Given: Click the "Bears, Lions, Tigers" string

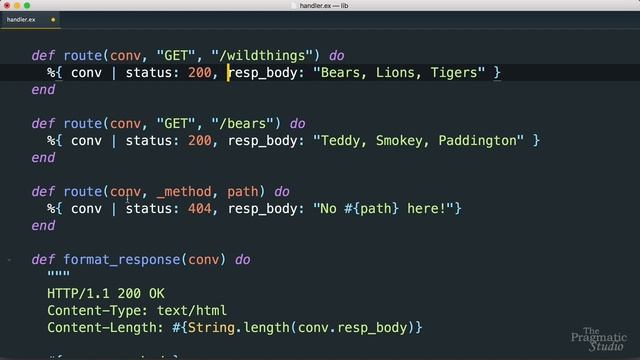Looking at the screenshot, I should [x=399, y=73].
